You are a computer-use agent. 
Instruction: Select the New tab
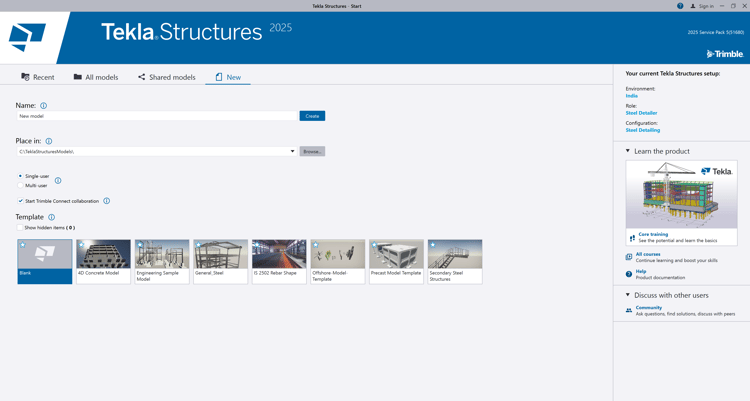228,77
